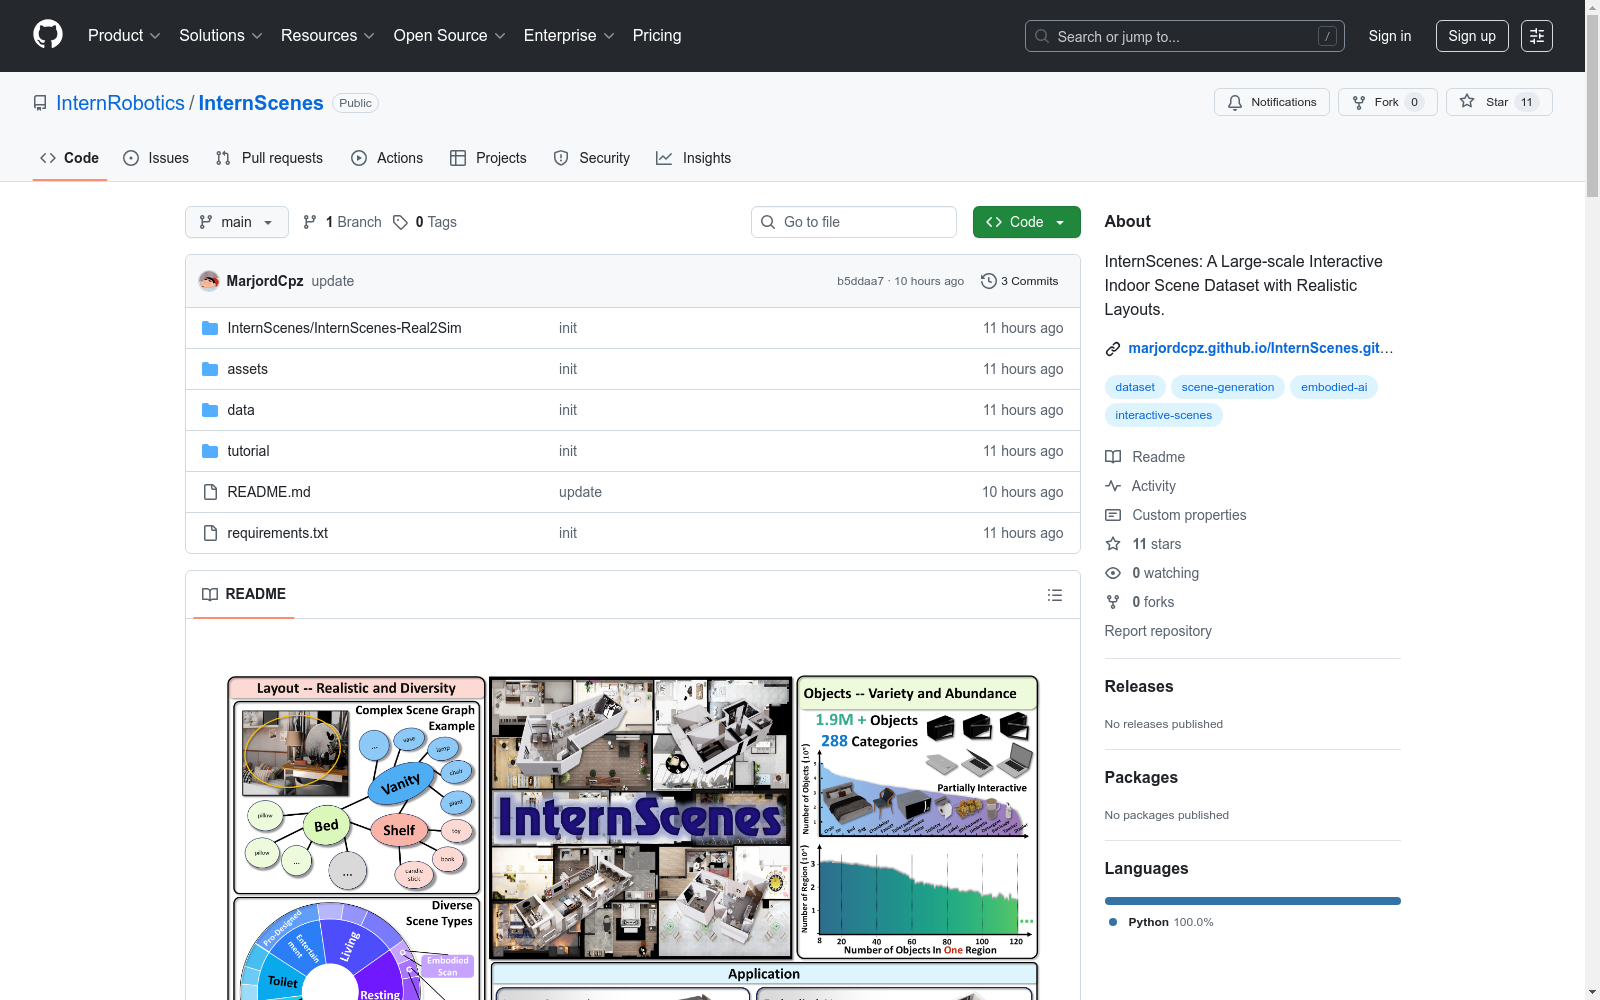Viewport: 1600px width, 1000px height.
Task: Switch to the Pull requests tab
Action: point(269,158)
